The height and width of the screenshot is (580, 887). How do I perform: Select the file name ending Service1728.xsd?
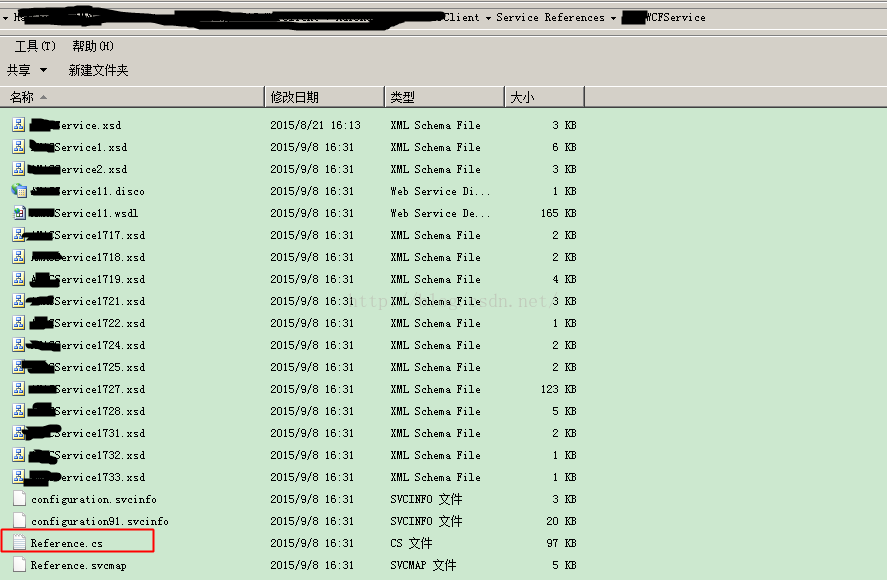coord(87,411)
